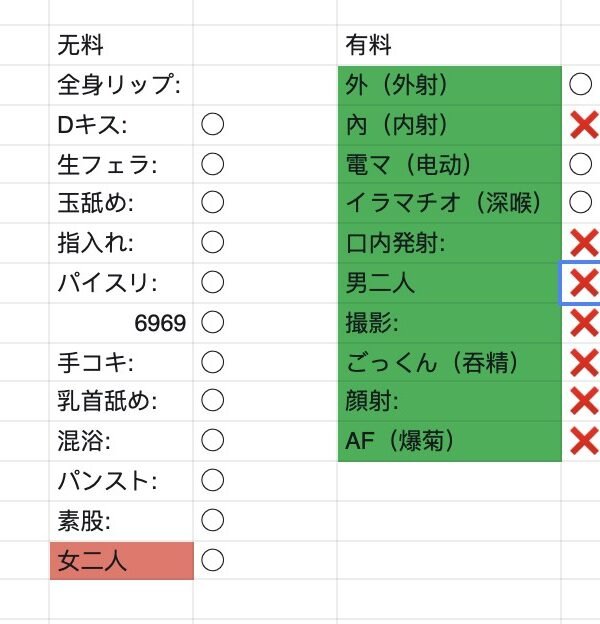Select the cell containing 6969
The image size is (600, 624).
pyautogui.click(x=121, y=322)
